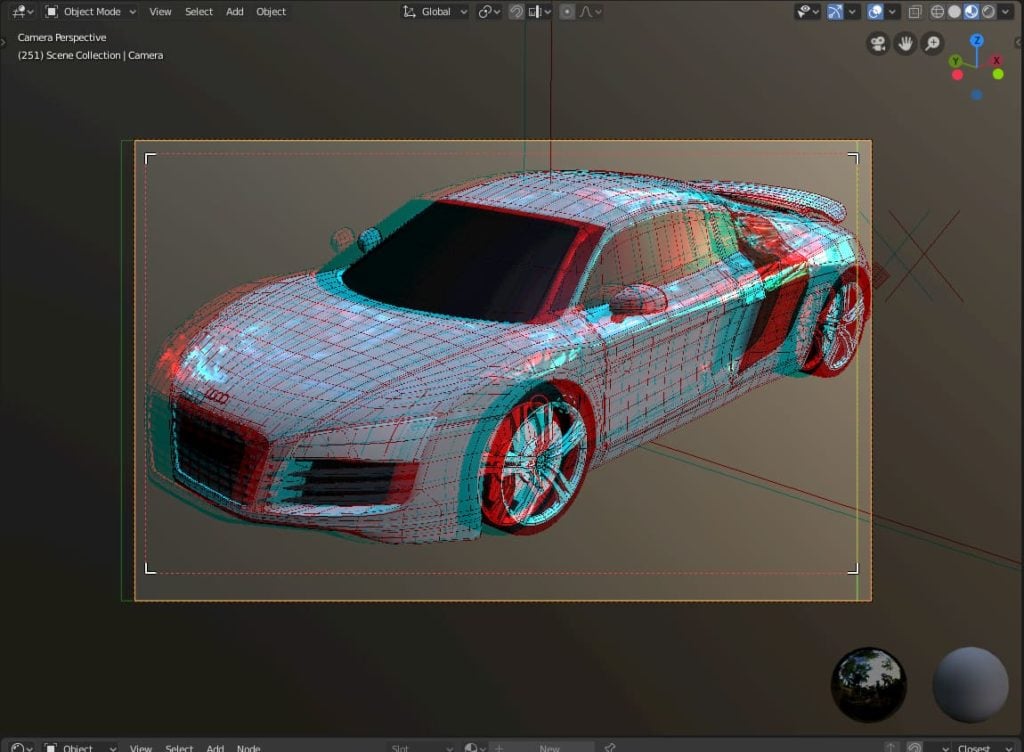The height and width of the screenshot is (752, 1024).
Task: Open the Select menu in viewport header
Action: pos(199,12)
